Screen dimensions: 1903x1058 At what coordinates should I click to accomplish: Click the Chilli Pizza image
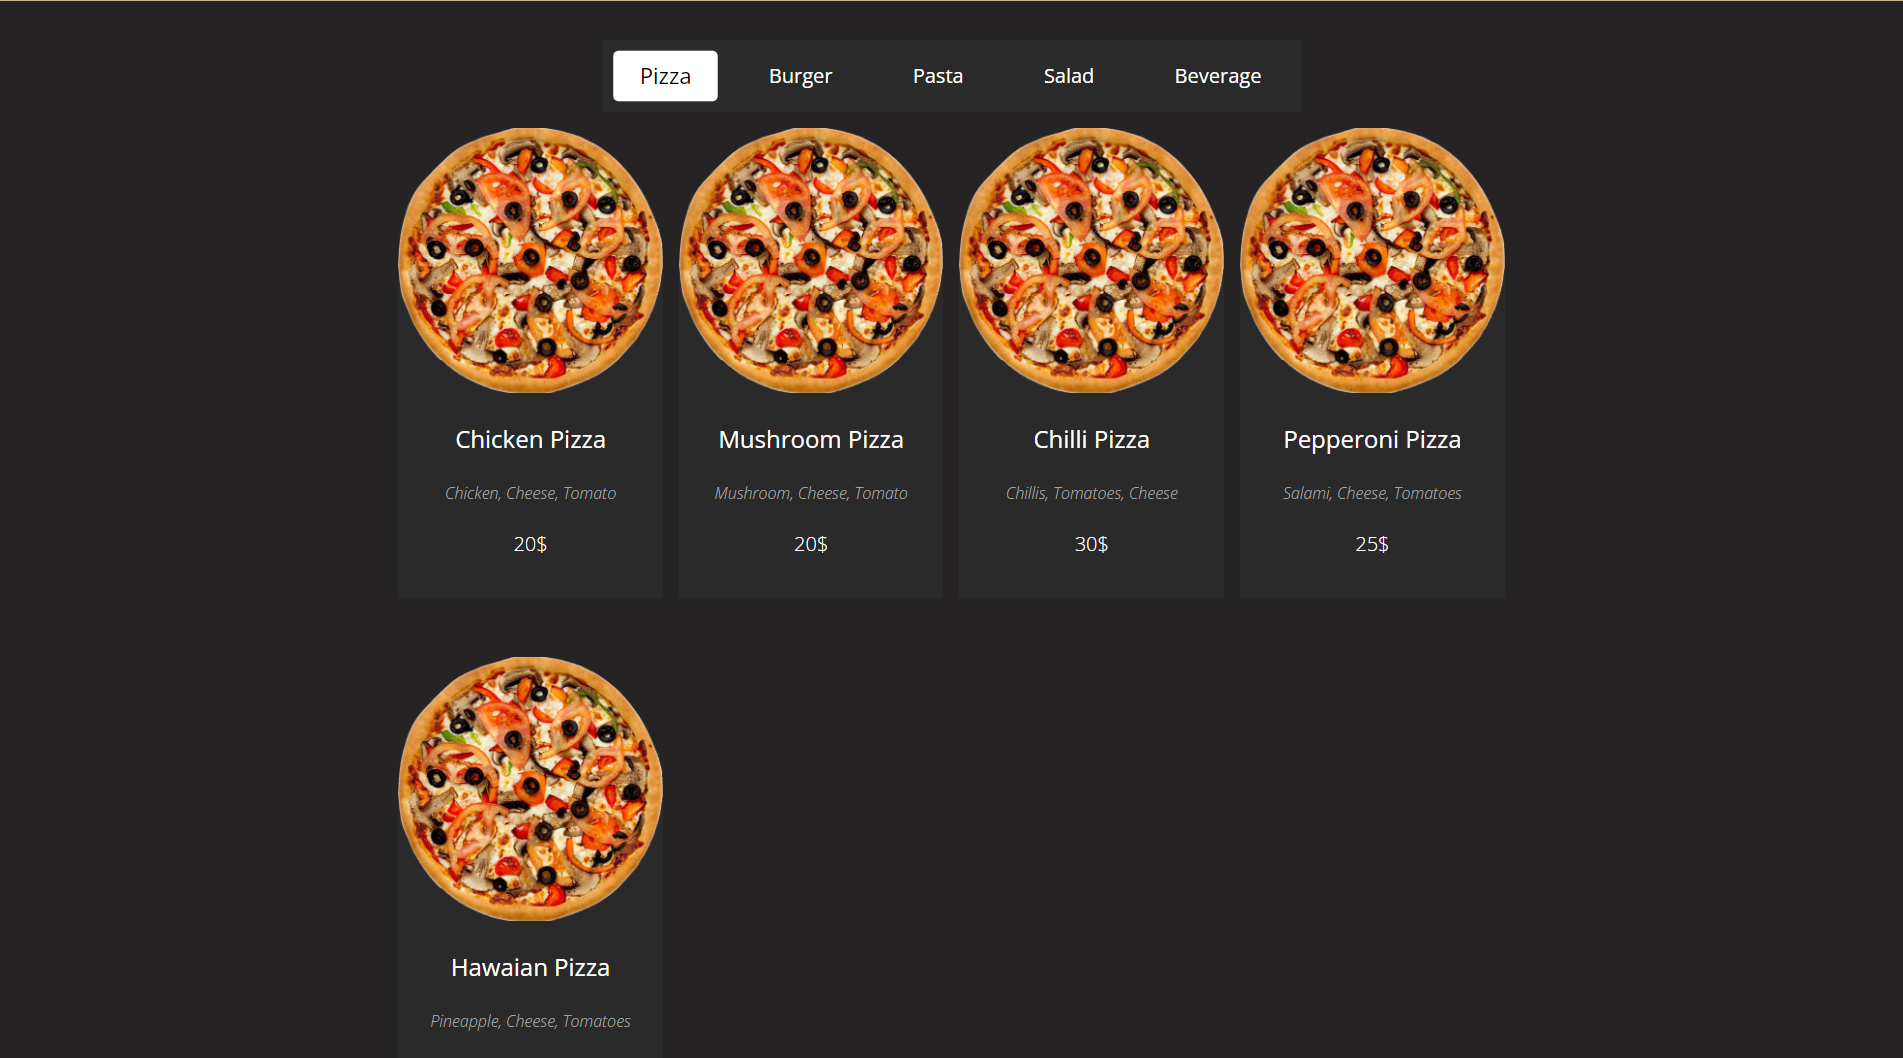coord(1090,260)
